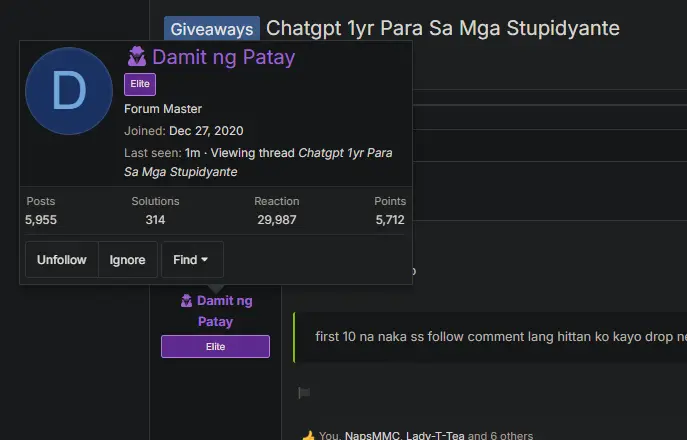
Task: Click the Posts count 5,955
Action: pyautogui.click(x=41, y=220)
